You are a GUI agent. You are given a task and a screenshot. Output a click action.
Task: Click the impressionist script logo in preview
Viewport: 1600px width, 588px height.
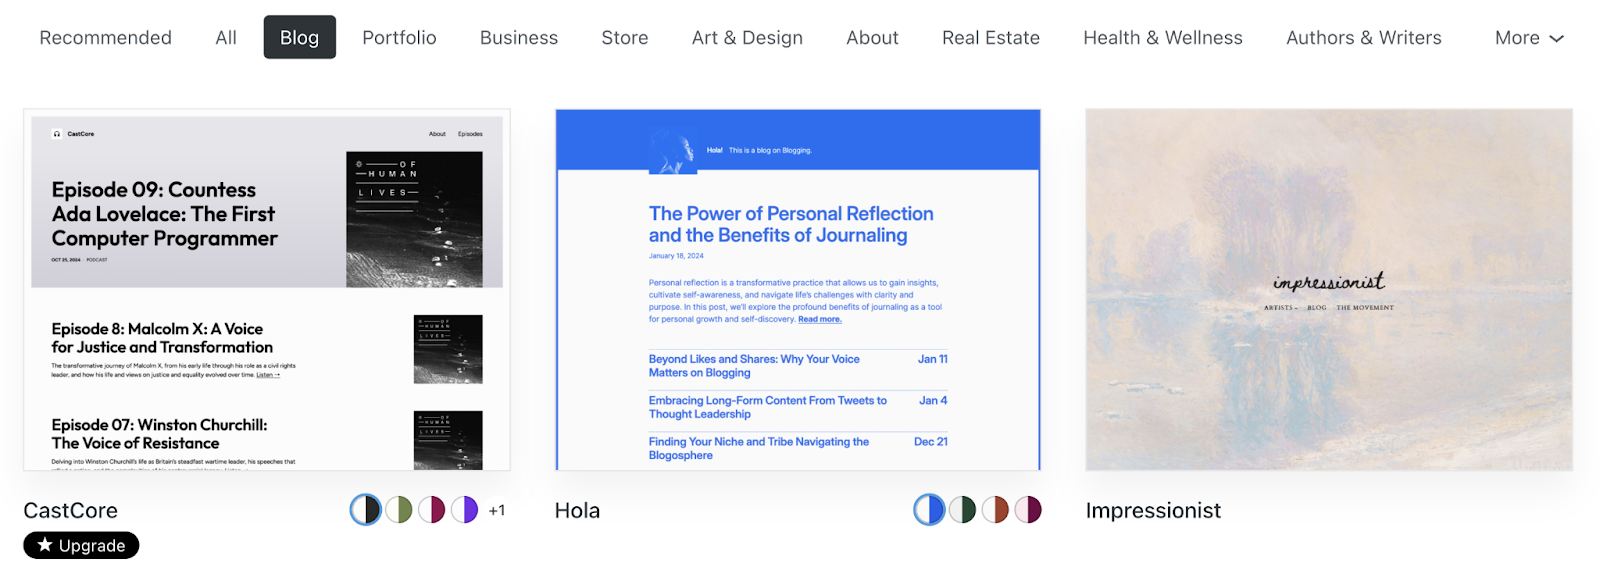click(1329, 281)
